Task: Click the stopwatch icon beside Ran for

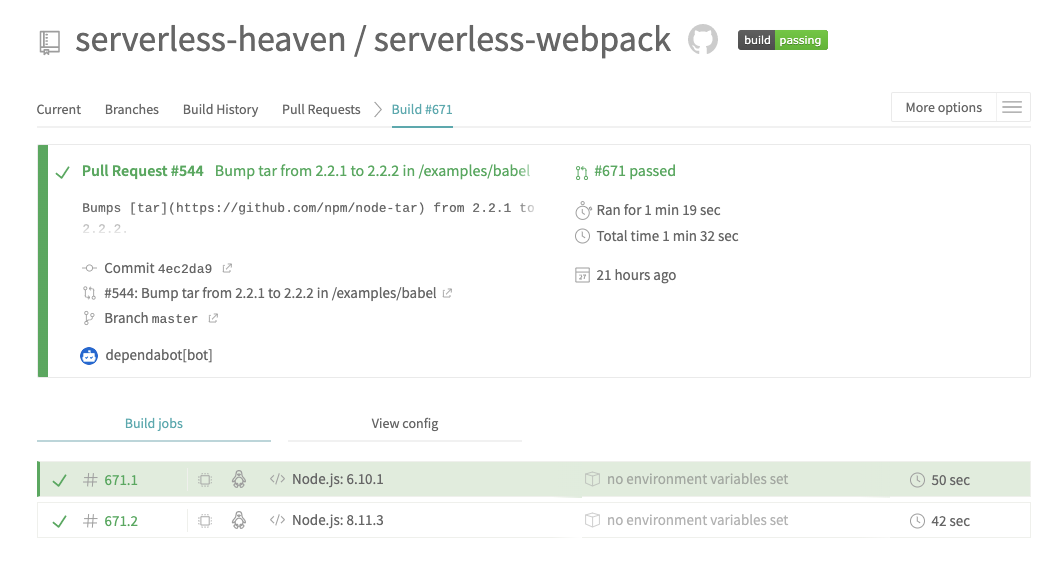Action: coord(583,210)
